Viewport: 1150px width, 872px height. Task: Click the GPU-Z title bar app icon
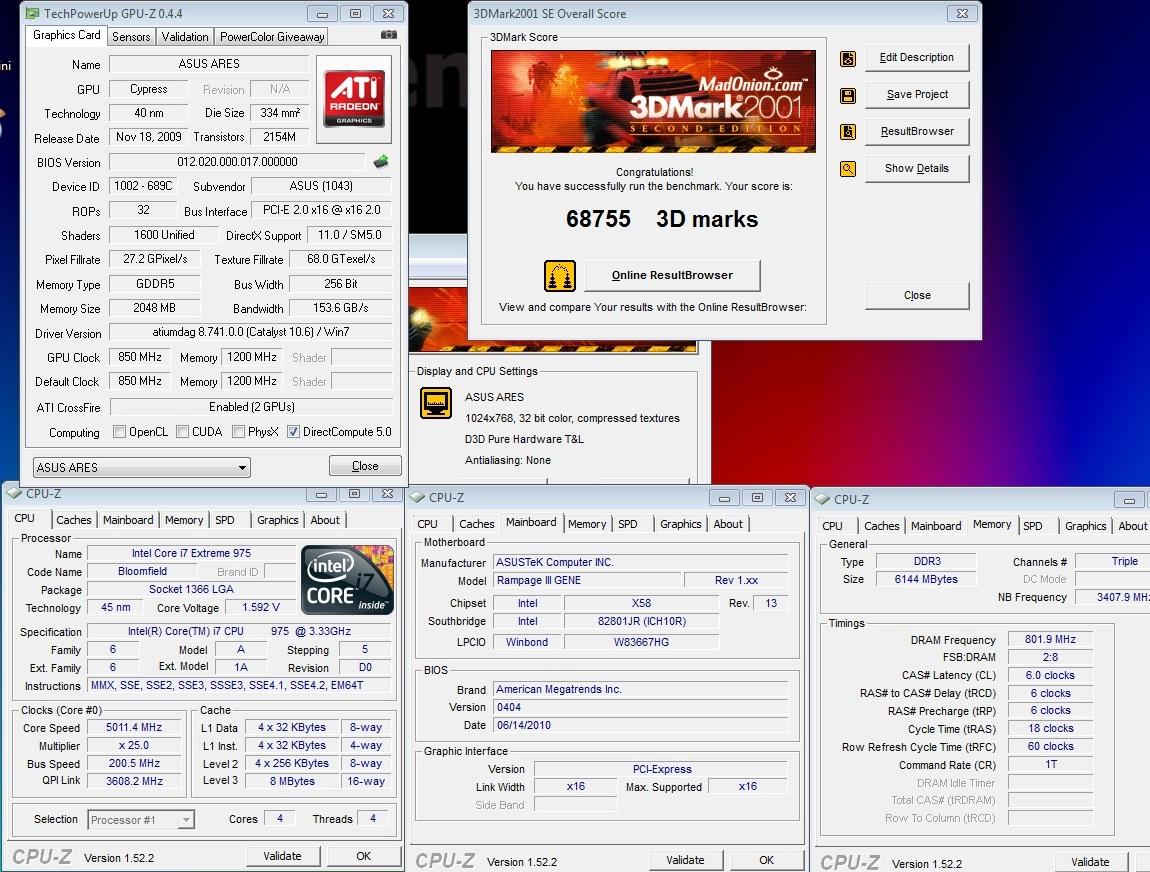(x=32, y=13)
